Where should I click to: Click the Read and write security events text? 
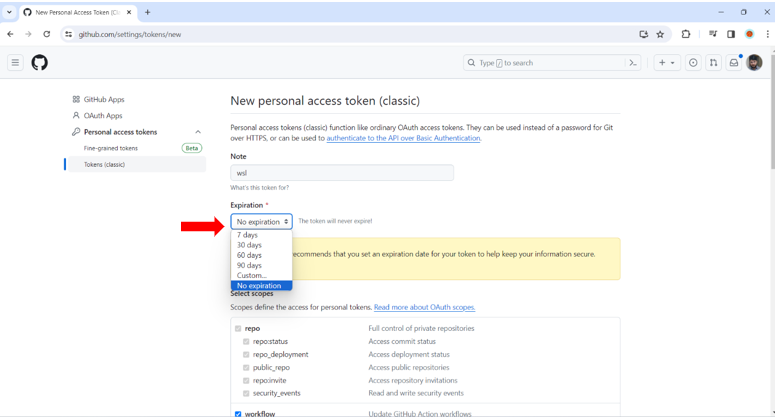pos(416,393)
